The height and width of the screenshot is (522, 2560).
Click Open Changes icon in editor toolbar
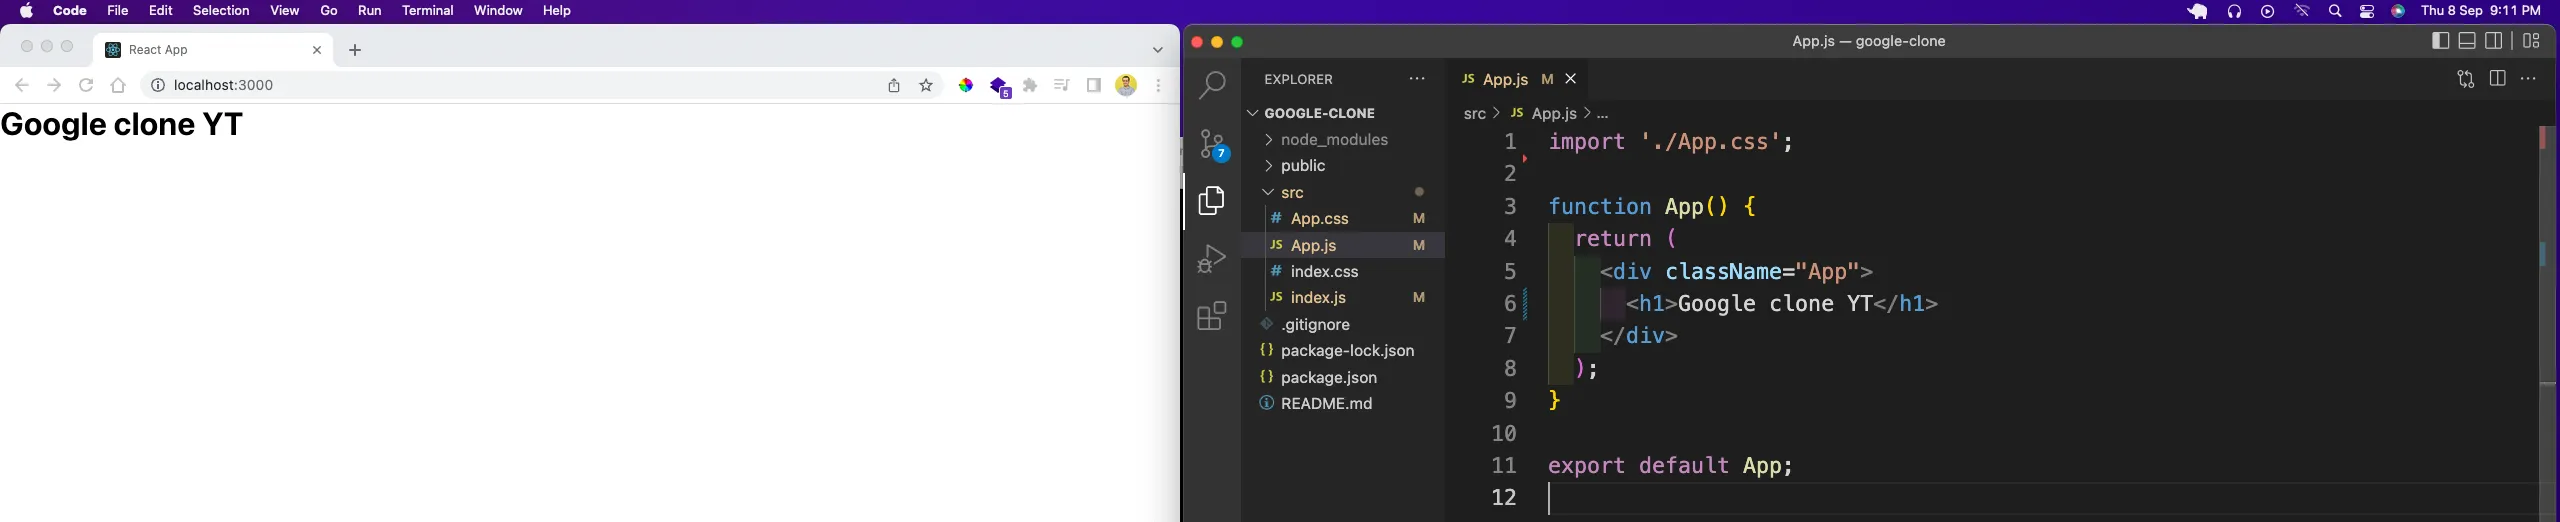pos(2465,79)
